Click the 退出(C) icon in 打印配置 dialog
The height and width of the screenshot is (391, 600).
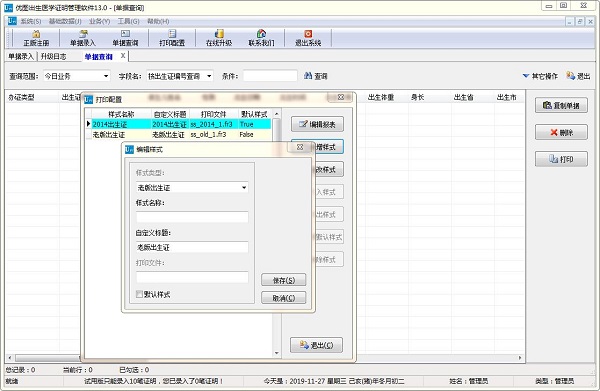304,345
